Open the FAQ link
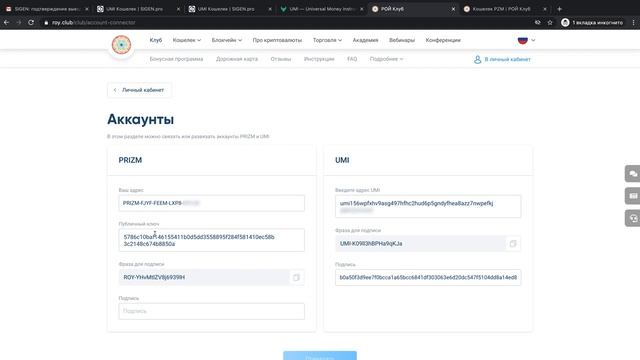 [352, 59]
